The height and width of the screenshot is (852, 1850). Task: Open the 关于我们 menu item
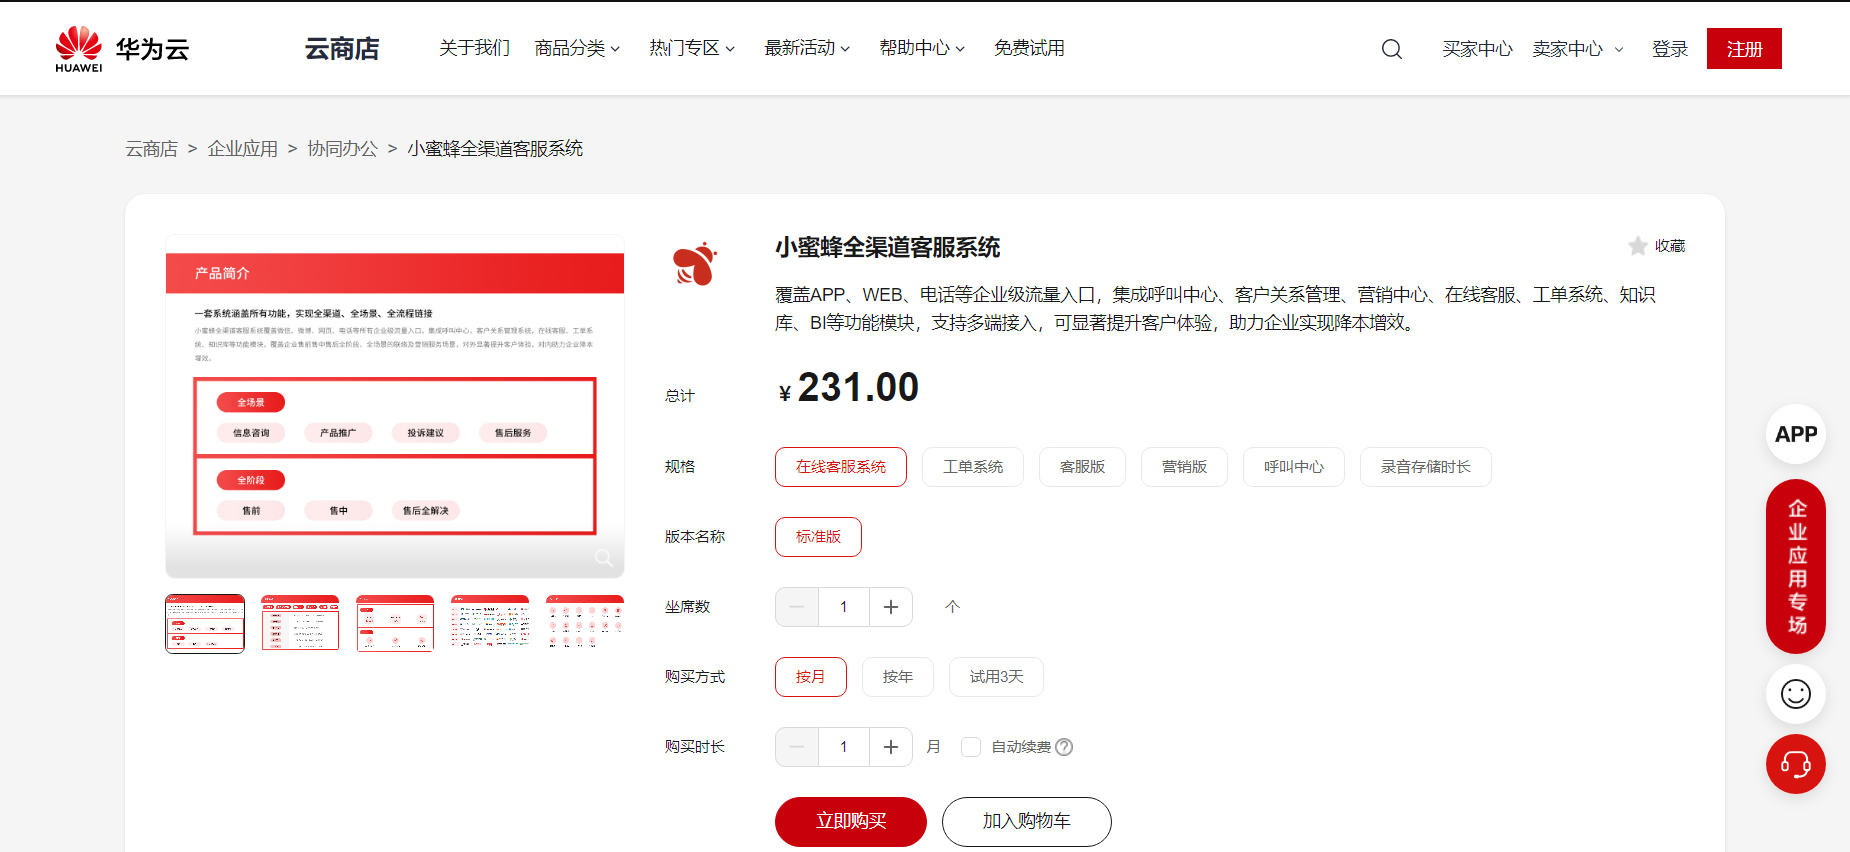pyautogui.click(x=474, y=48)
